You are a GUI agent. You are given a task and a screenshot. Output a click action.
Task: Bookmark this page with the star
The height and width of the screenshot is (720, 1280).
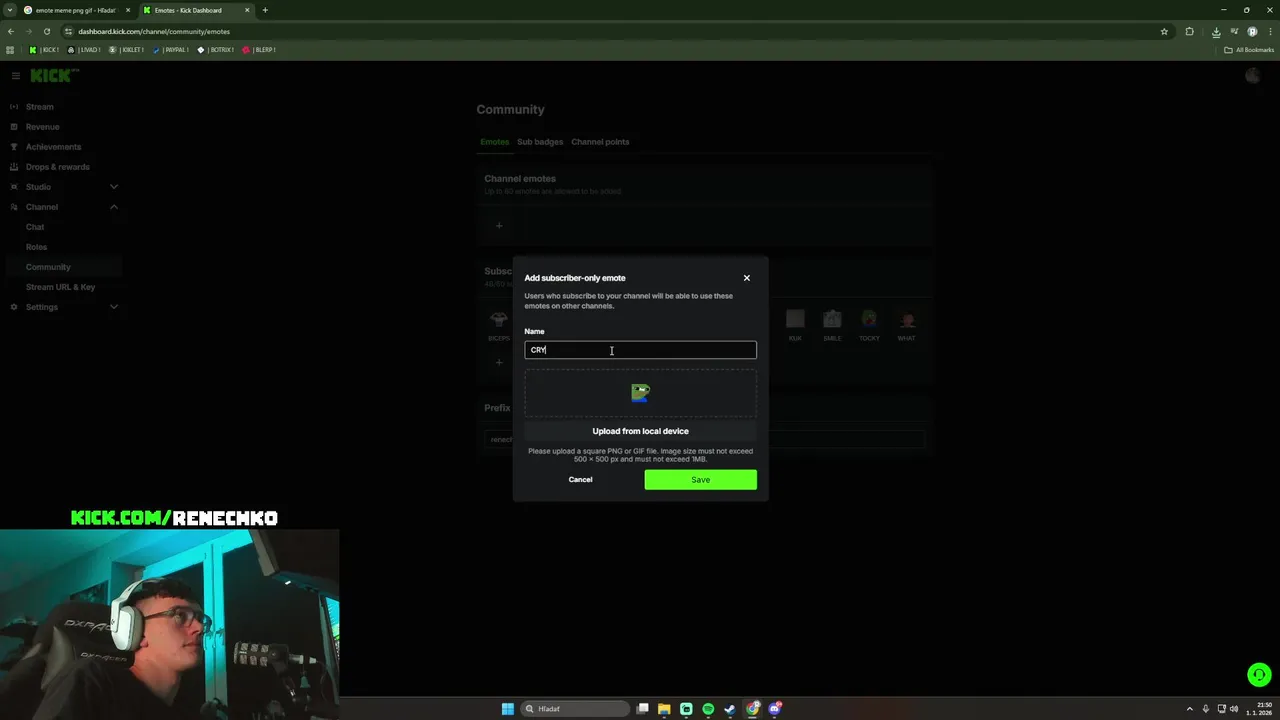(x=1164, y=31)
